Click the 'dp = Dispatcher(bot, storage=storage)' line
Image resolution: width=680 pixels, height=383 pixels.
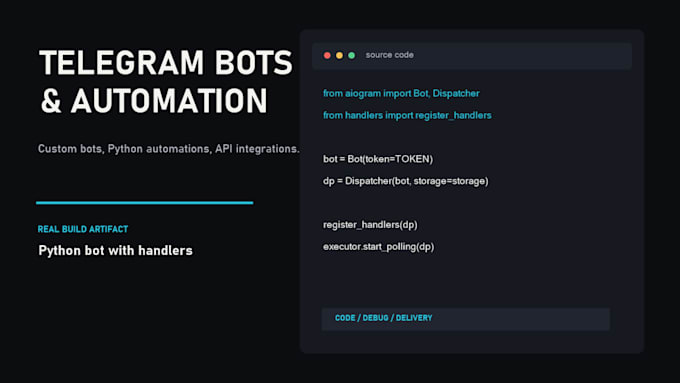pyautogui.click(x=405, y=181)
